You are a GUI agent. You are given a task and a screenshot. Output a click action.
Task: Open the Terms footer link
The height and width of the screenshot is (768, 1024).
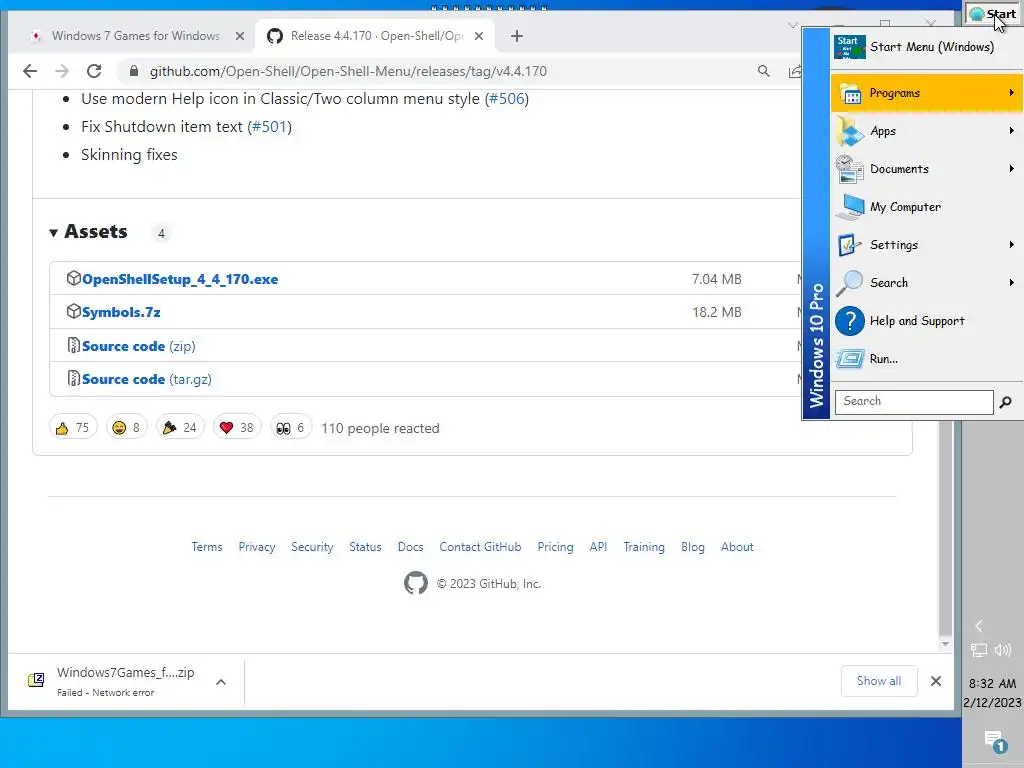[207, 547]
